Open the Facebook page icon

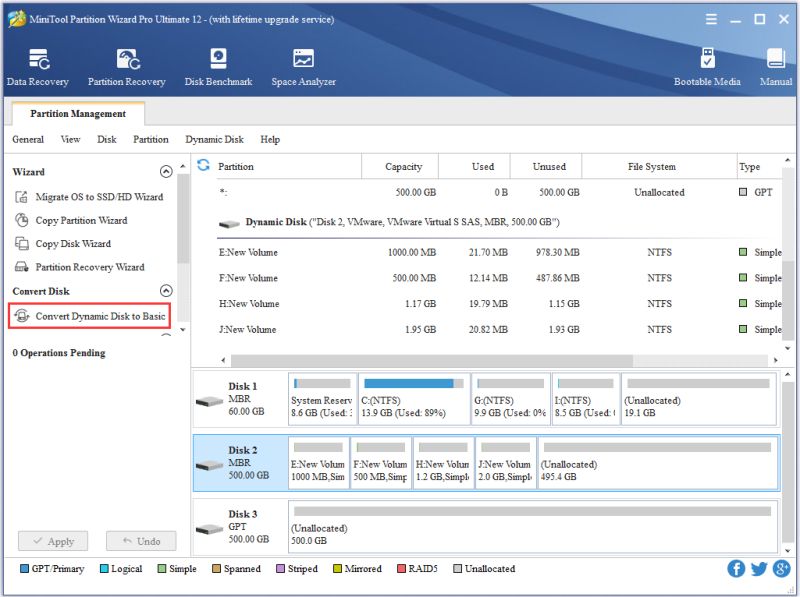738,568
